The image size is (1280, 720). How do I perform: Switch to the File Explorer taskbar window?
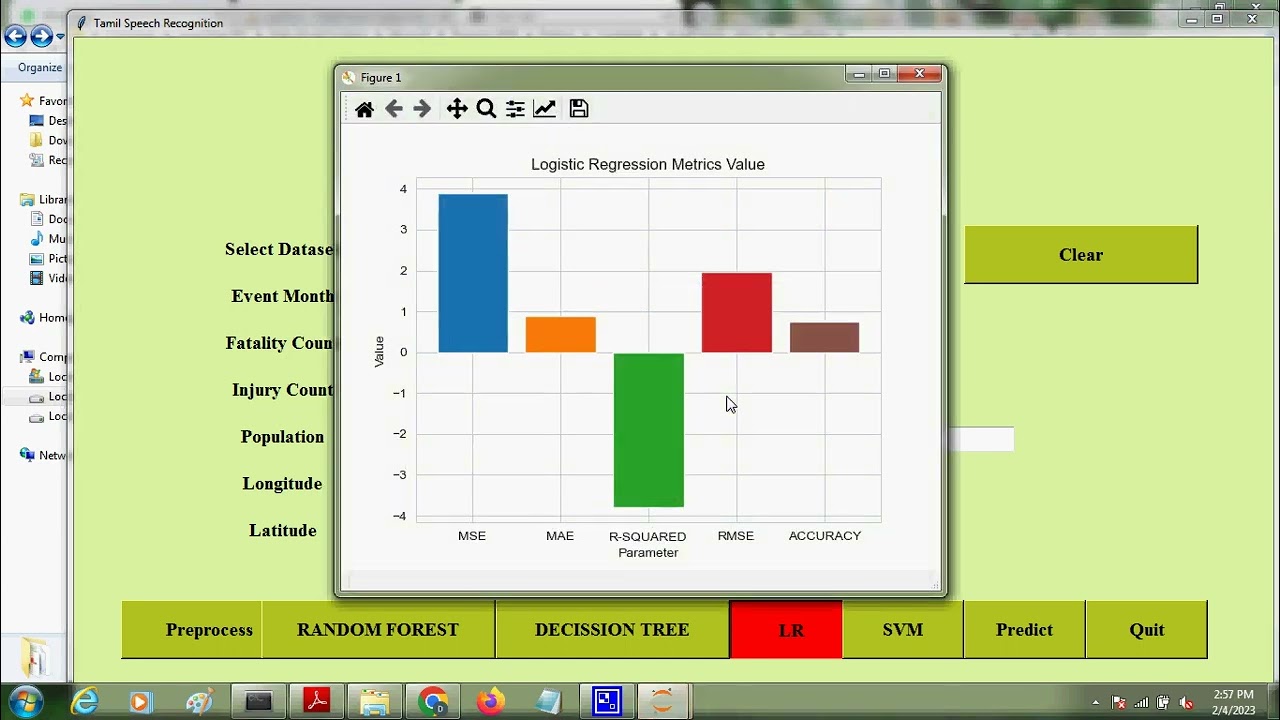pyautogui.click(x=375, y=702)
